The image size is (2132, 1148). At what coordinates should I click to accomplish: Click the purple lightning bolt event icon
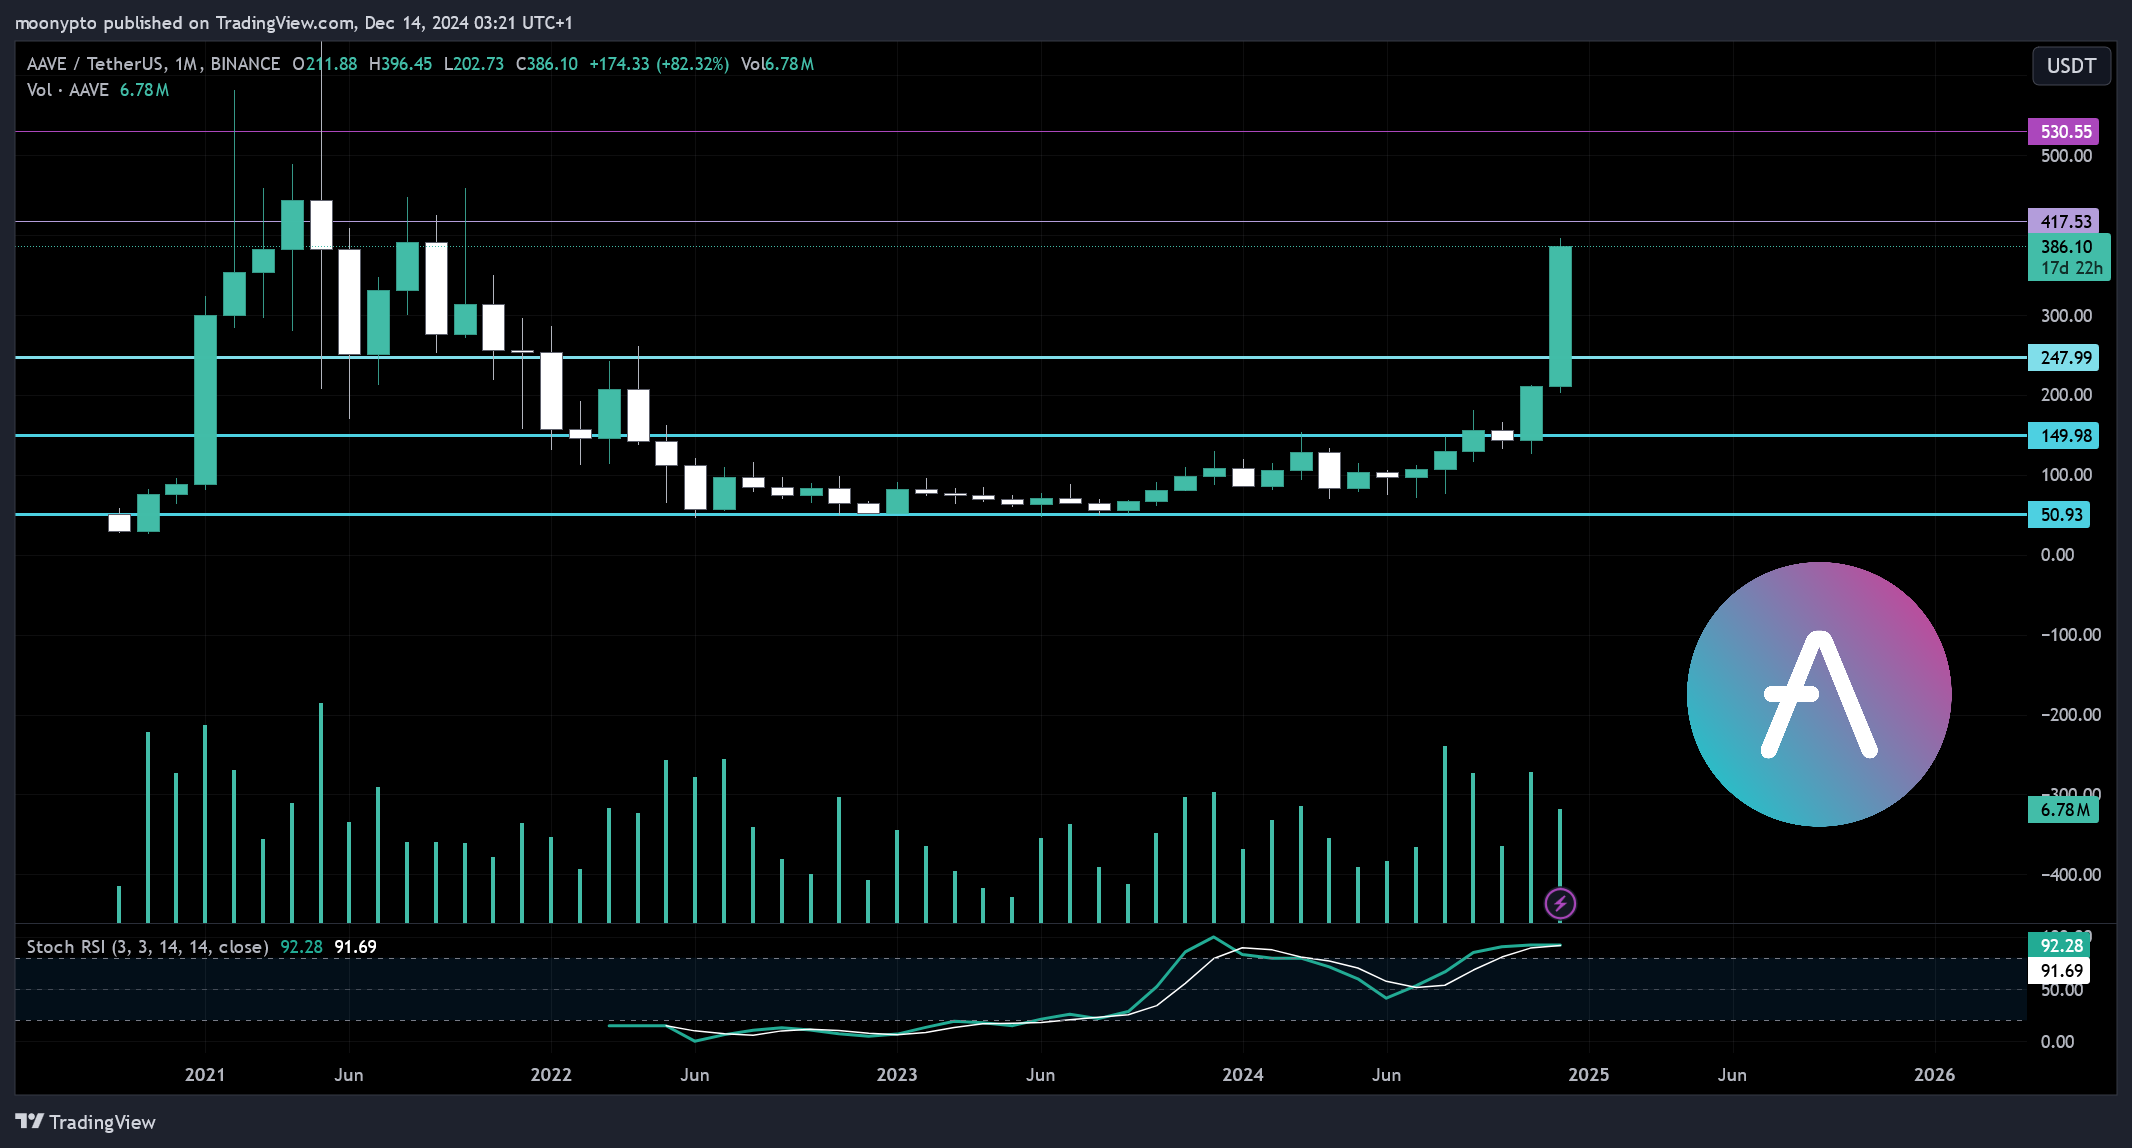(x=1560, y=904)
